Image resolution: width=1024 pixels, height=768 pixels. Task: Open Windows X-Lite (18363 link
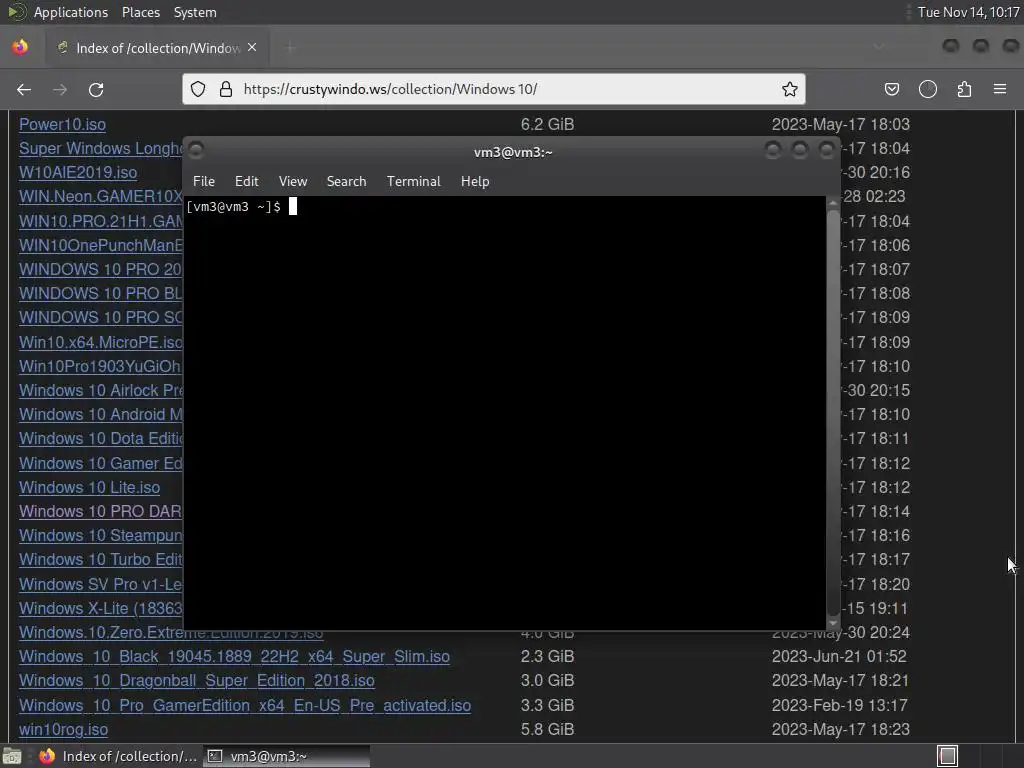[x=101, y=608]
